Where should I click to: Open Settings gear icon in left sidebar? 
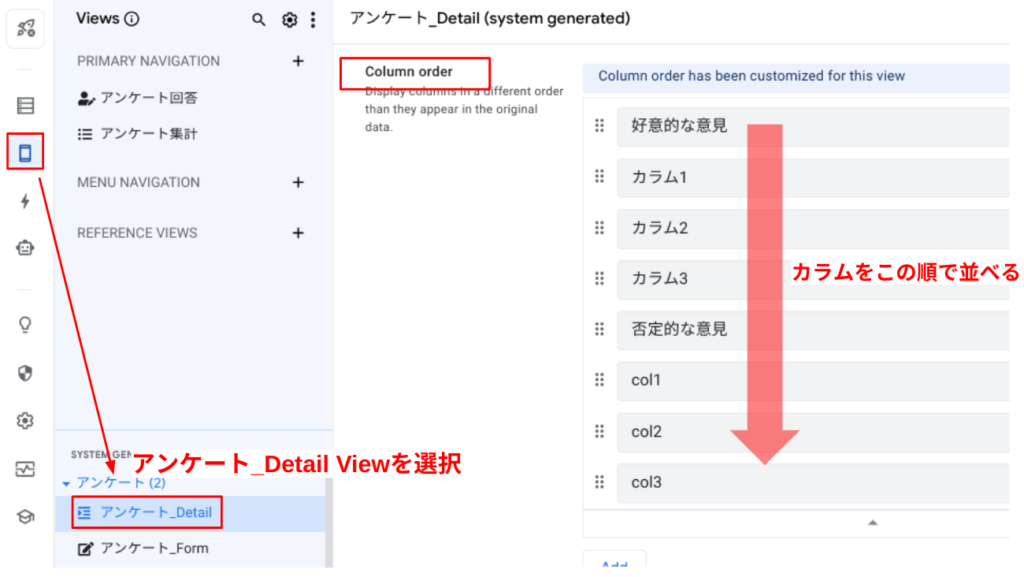coord(25,421)
